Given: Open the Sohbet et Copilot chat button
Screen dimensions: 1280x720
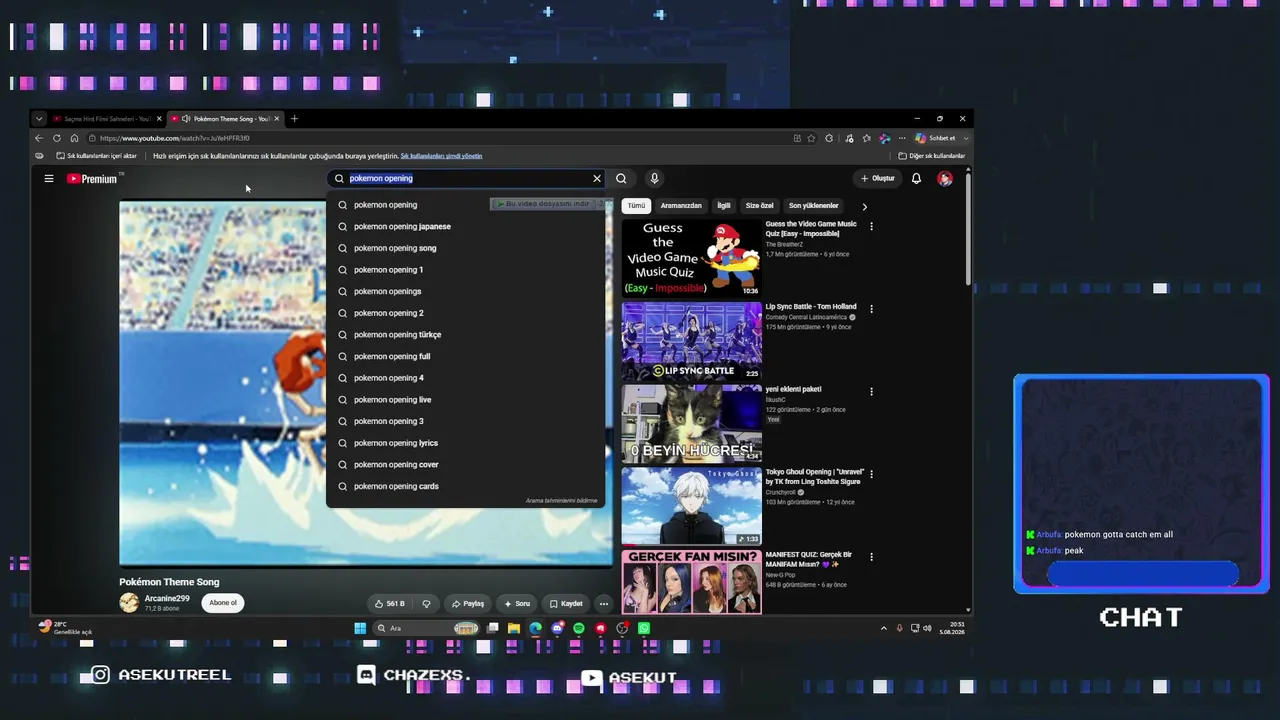Looking at the screenshot, I should coord(935,138).
